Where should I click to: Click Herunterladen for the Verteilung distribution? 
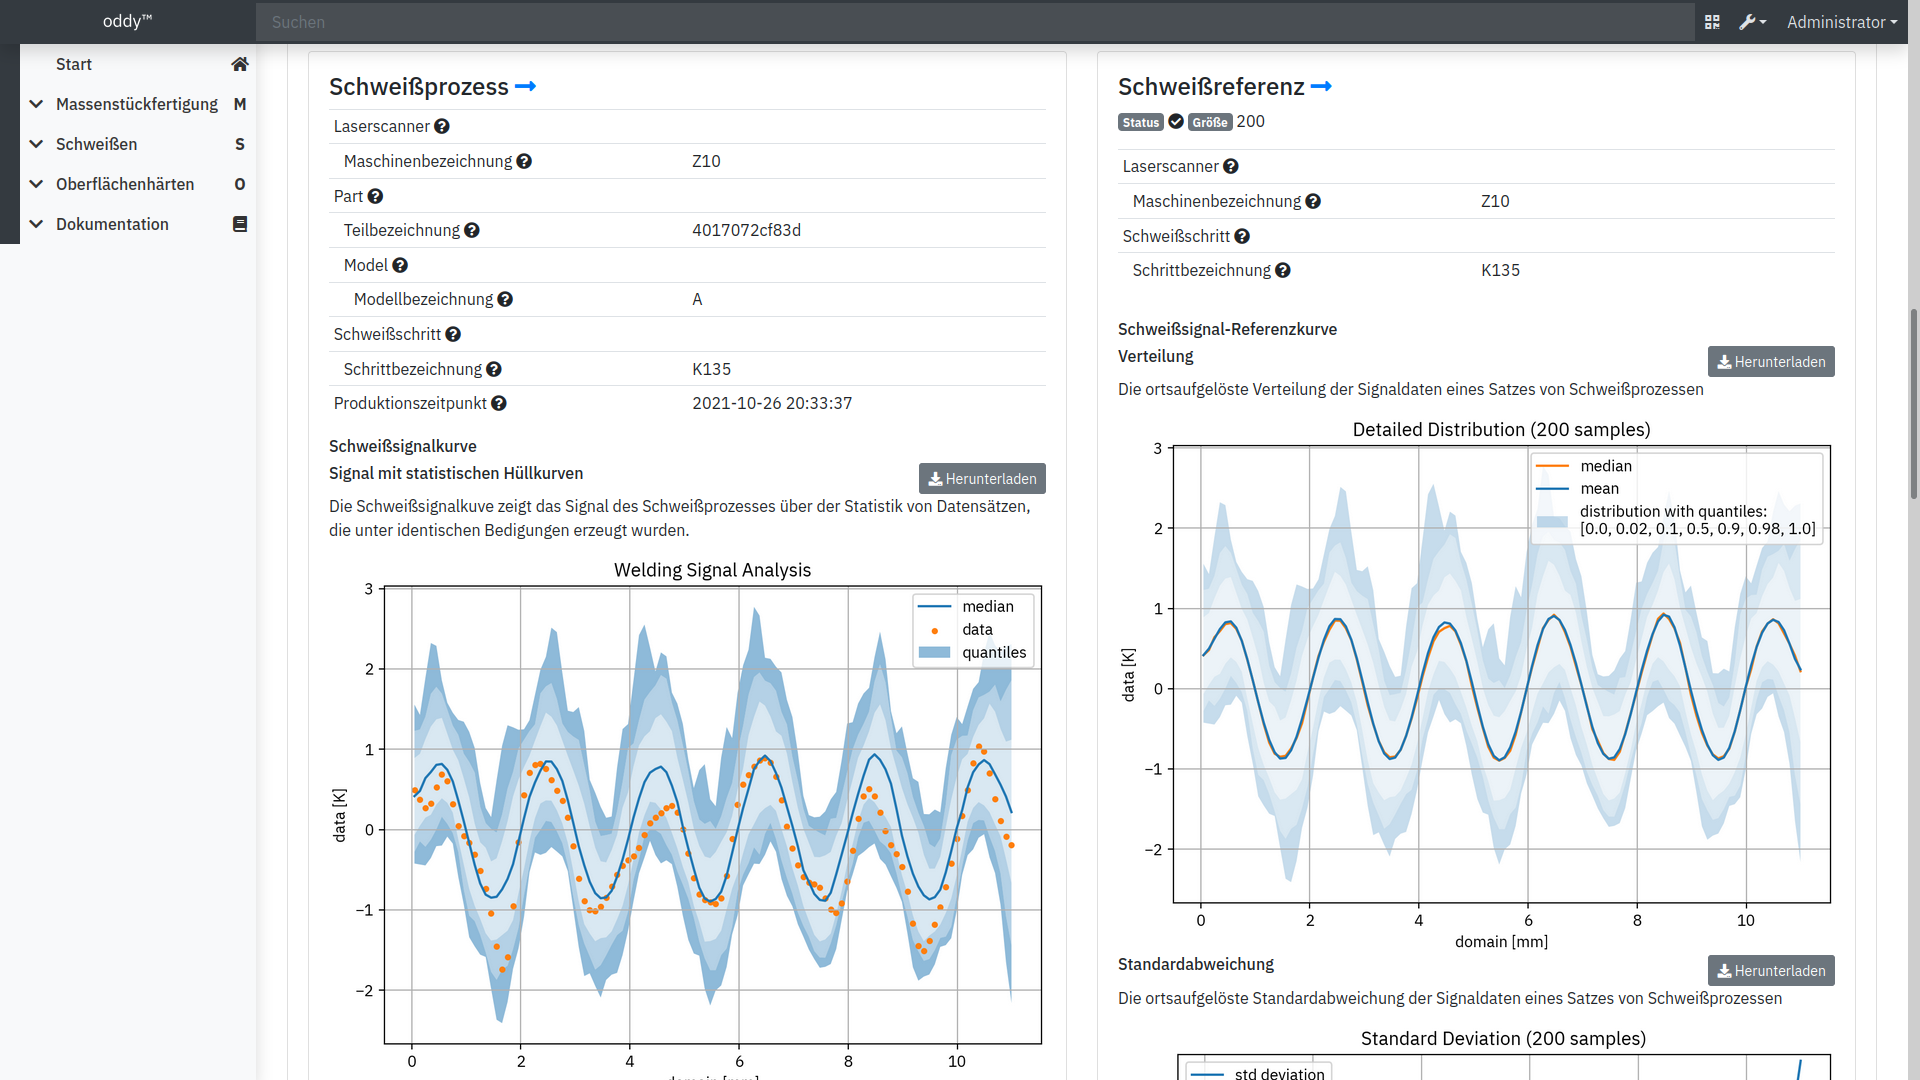[1771, 361]
